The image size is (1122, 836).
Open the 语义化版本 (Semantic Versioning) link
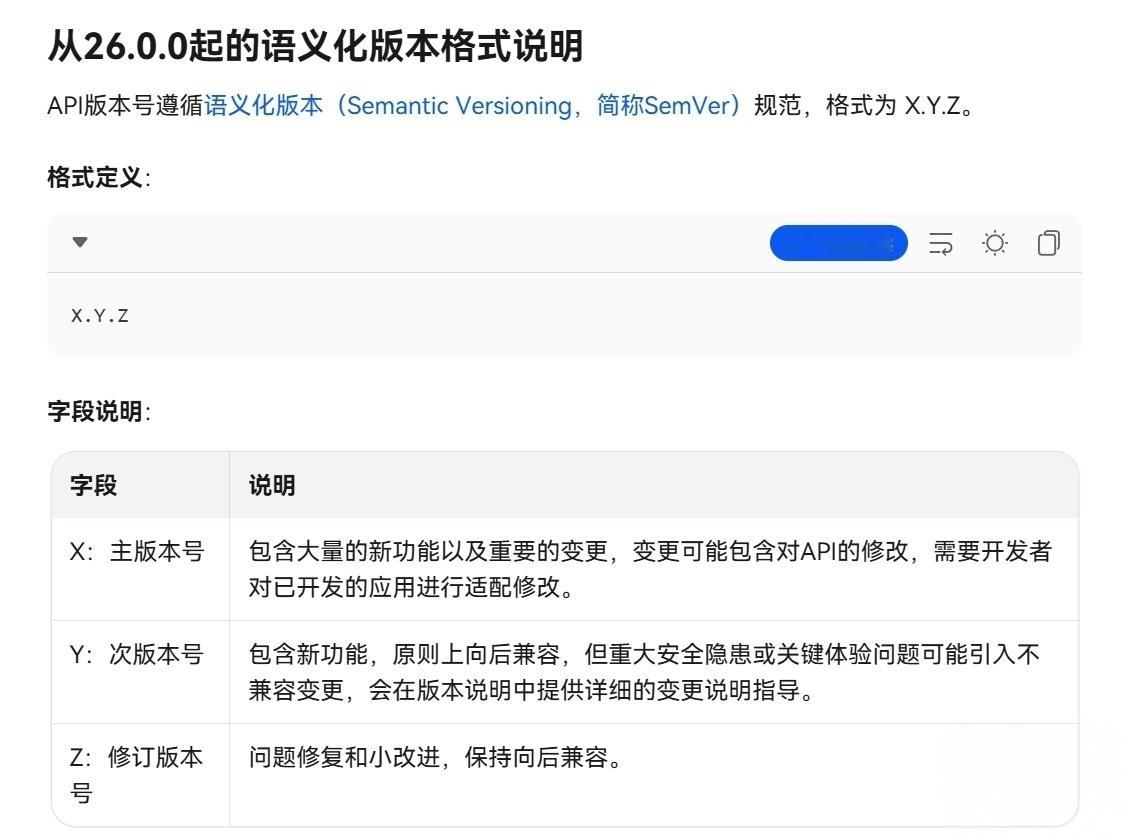tap(472, 106)
